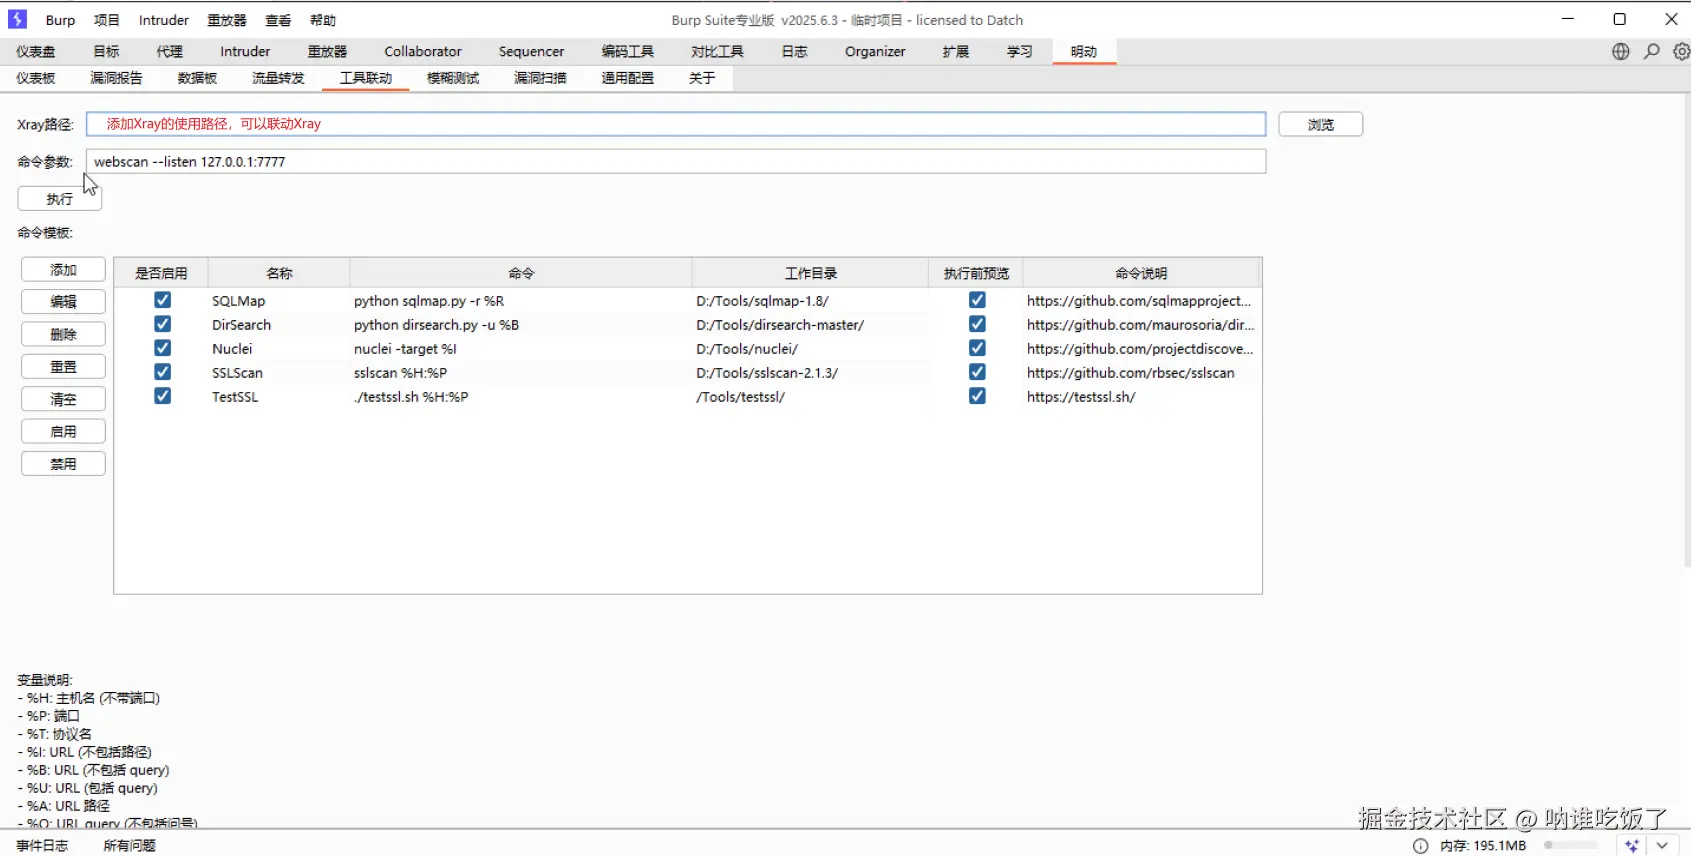Toggle enable checkbox for DirSearch row
Image resolution: width=1692 pixels, height=856 pixels.
click(x=162, y=324)
